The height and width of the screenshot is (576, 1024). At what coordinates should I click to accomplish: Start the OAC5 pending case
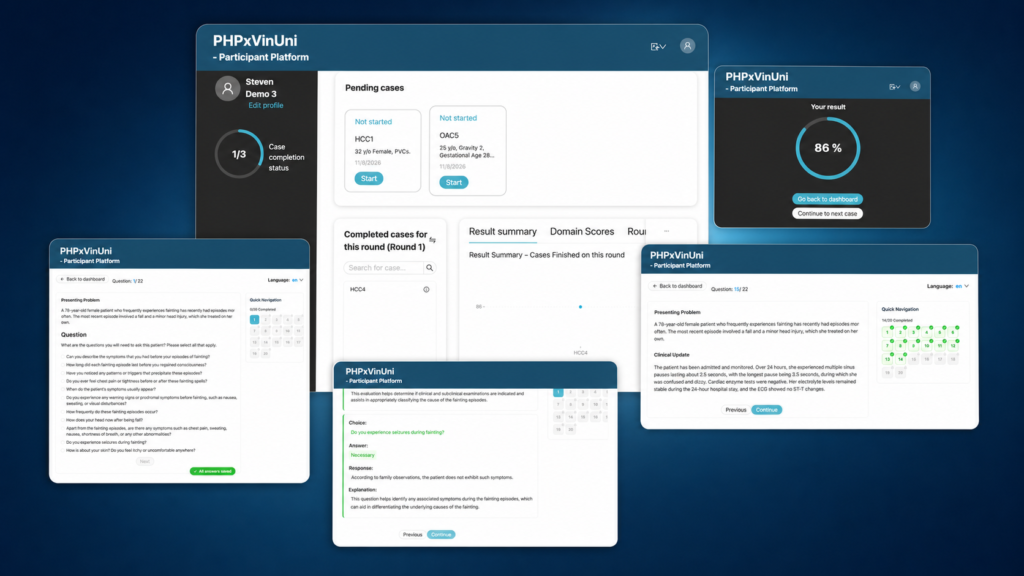tap(454, 182)
